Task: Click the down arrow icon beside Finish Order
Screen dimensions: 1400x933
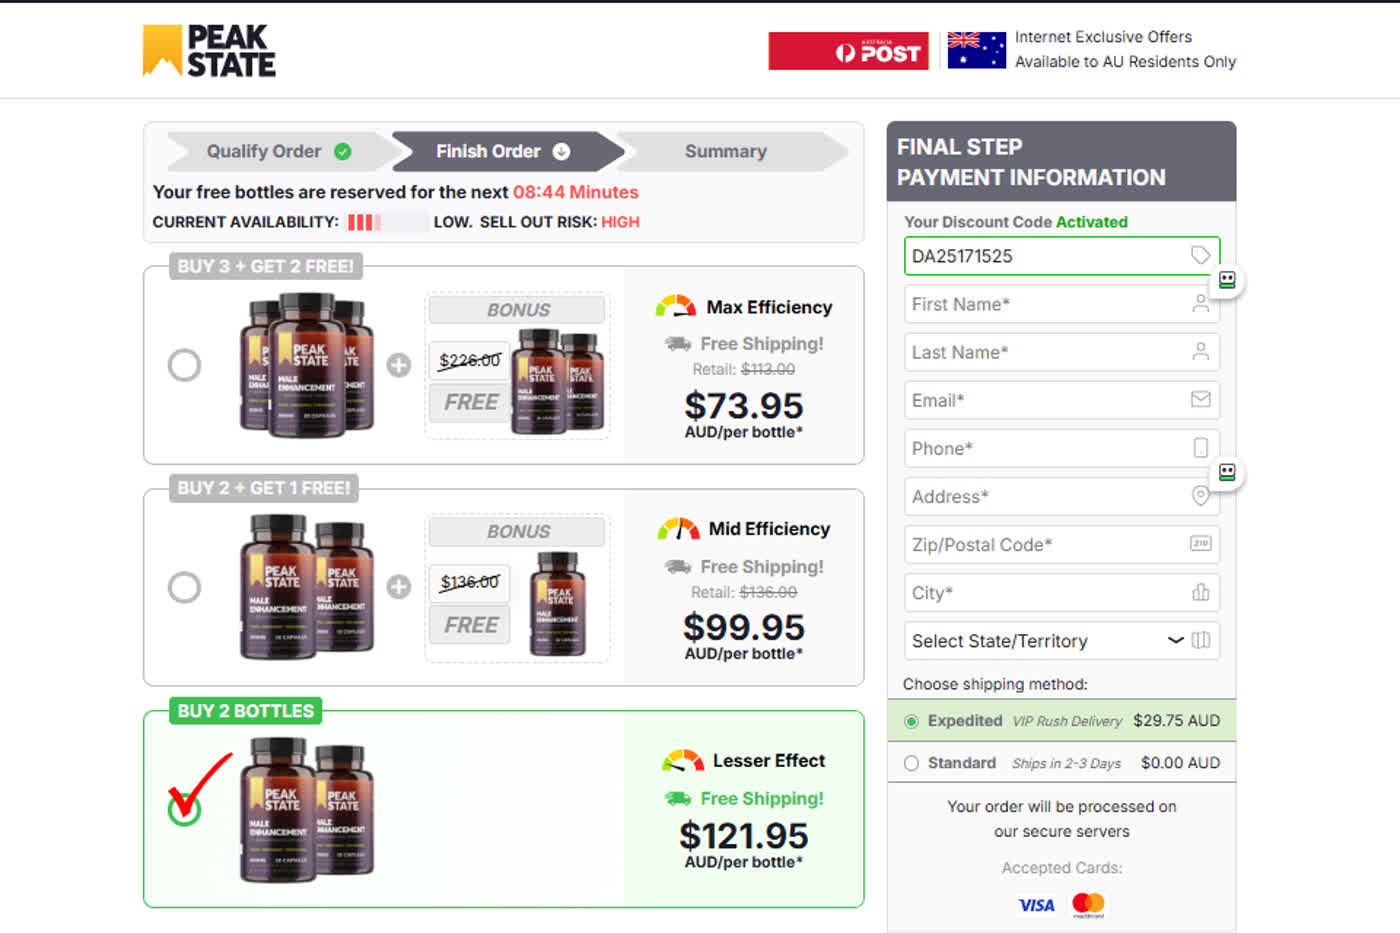Action: [562, 151]
